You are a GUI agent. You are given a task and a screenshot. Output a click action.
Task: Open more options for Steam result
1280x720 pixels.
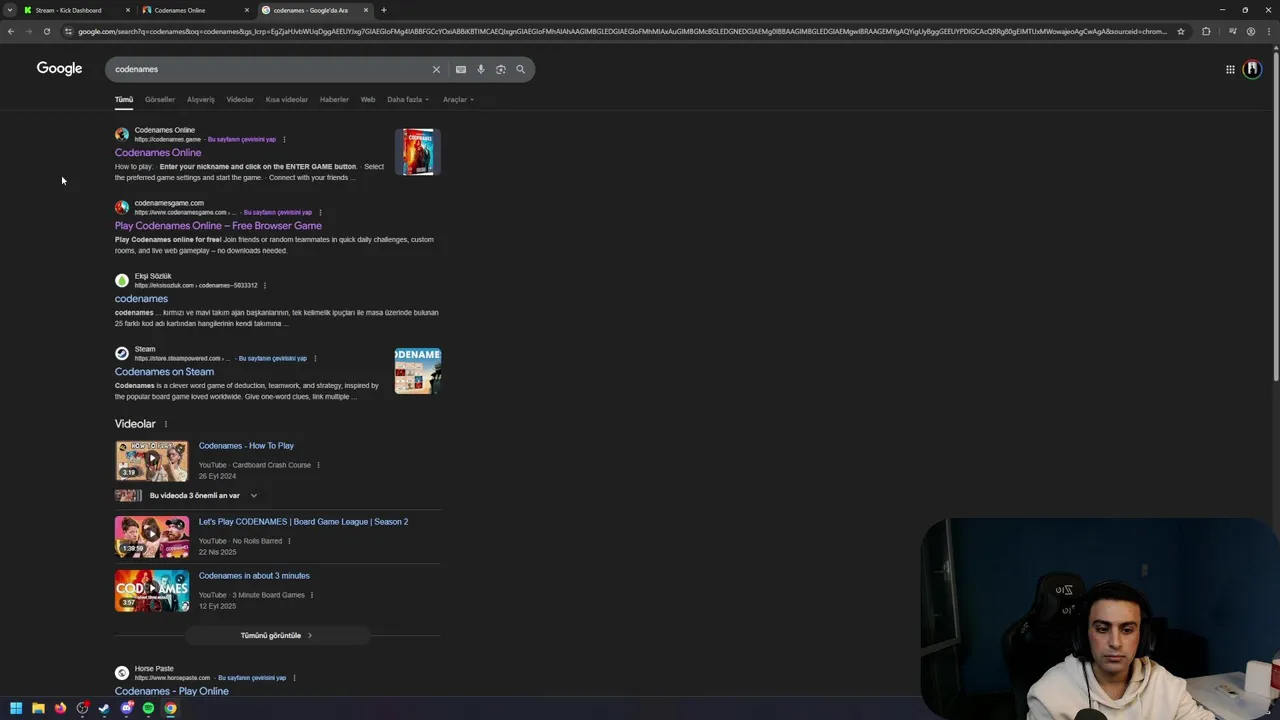[x=315, y=359]
